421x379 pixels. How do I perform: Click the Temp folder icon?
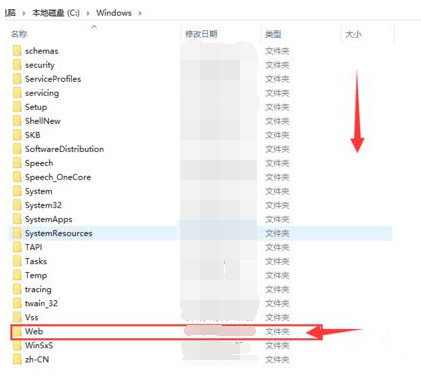17,275
